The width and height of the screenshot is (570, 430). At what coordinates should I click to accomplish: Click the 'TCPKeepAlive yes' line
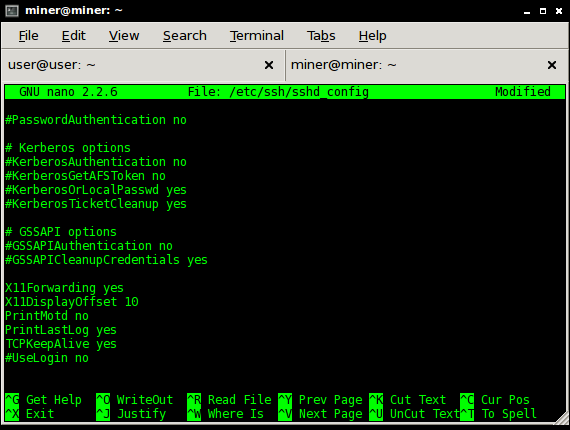61,344
